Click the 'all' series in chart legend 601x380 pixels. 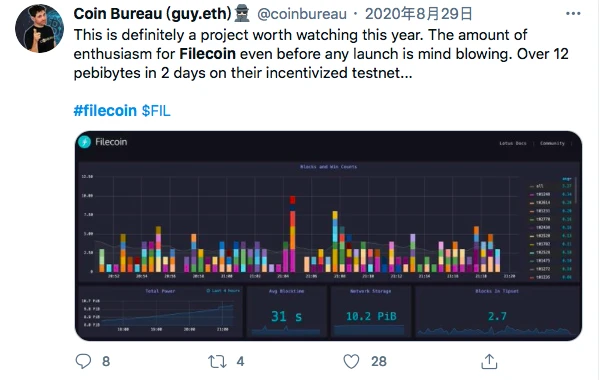point(540,186)
